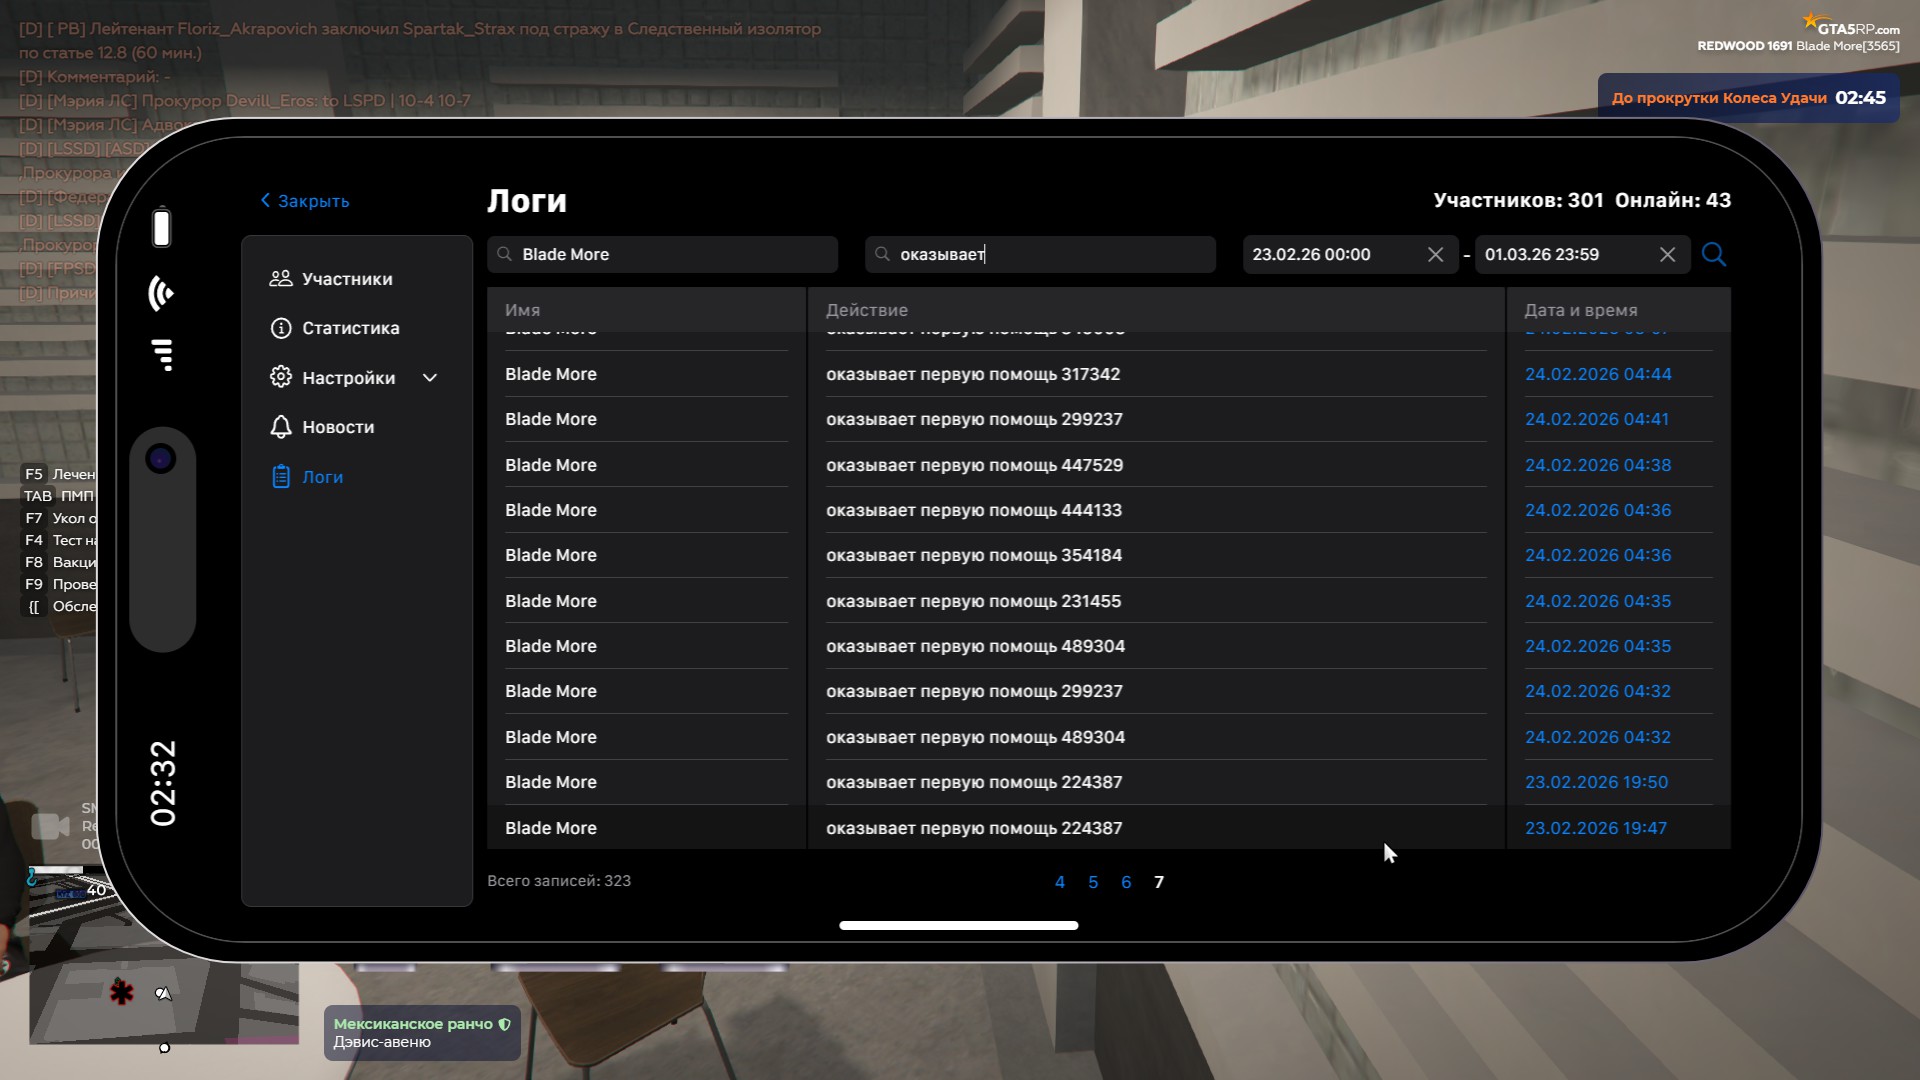Screen dimensions: 1920x1080
Task: Go to page 5 of logs
Action: [x=1093, y=882]
